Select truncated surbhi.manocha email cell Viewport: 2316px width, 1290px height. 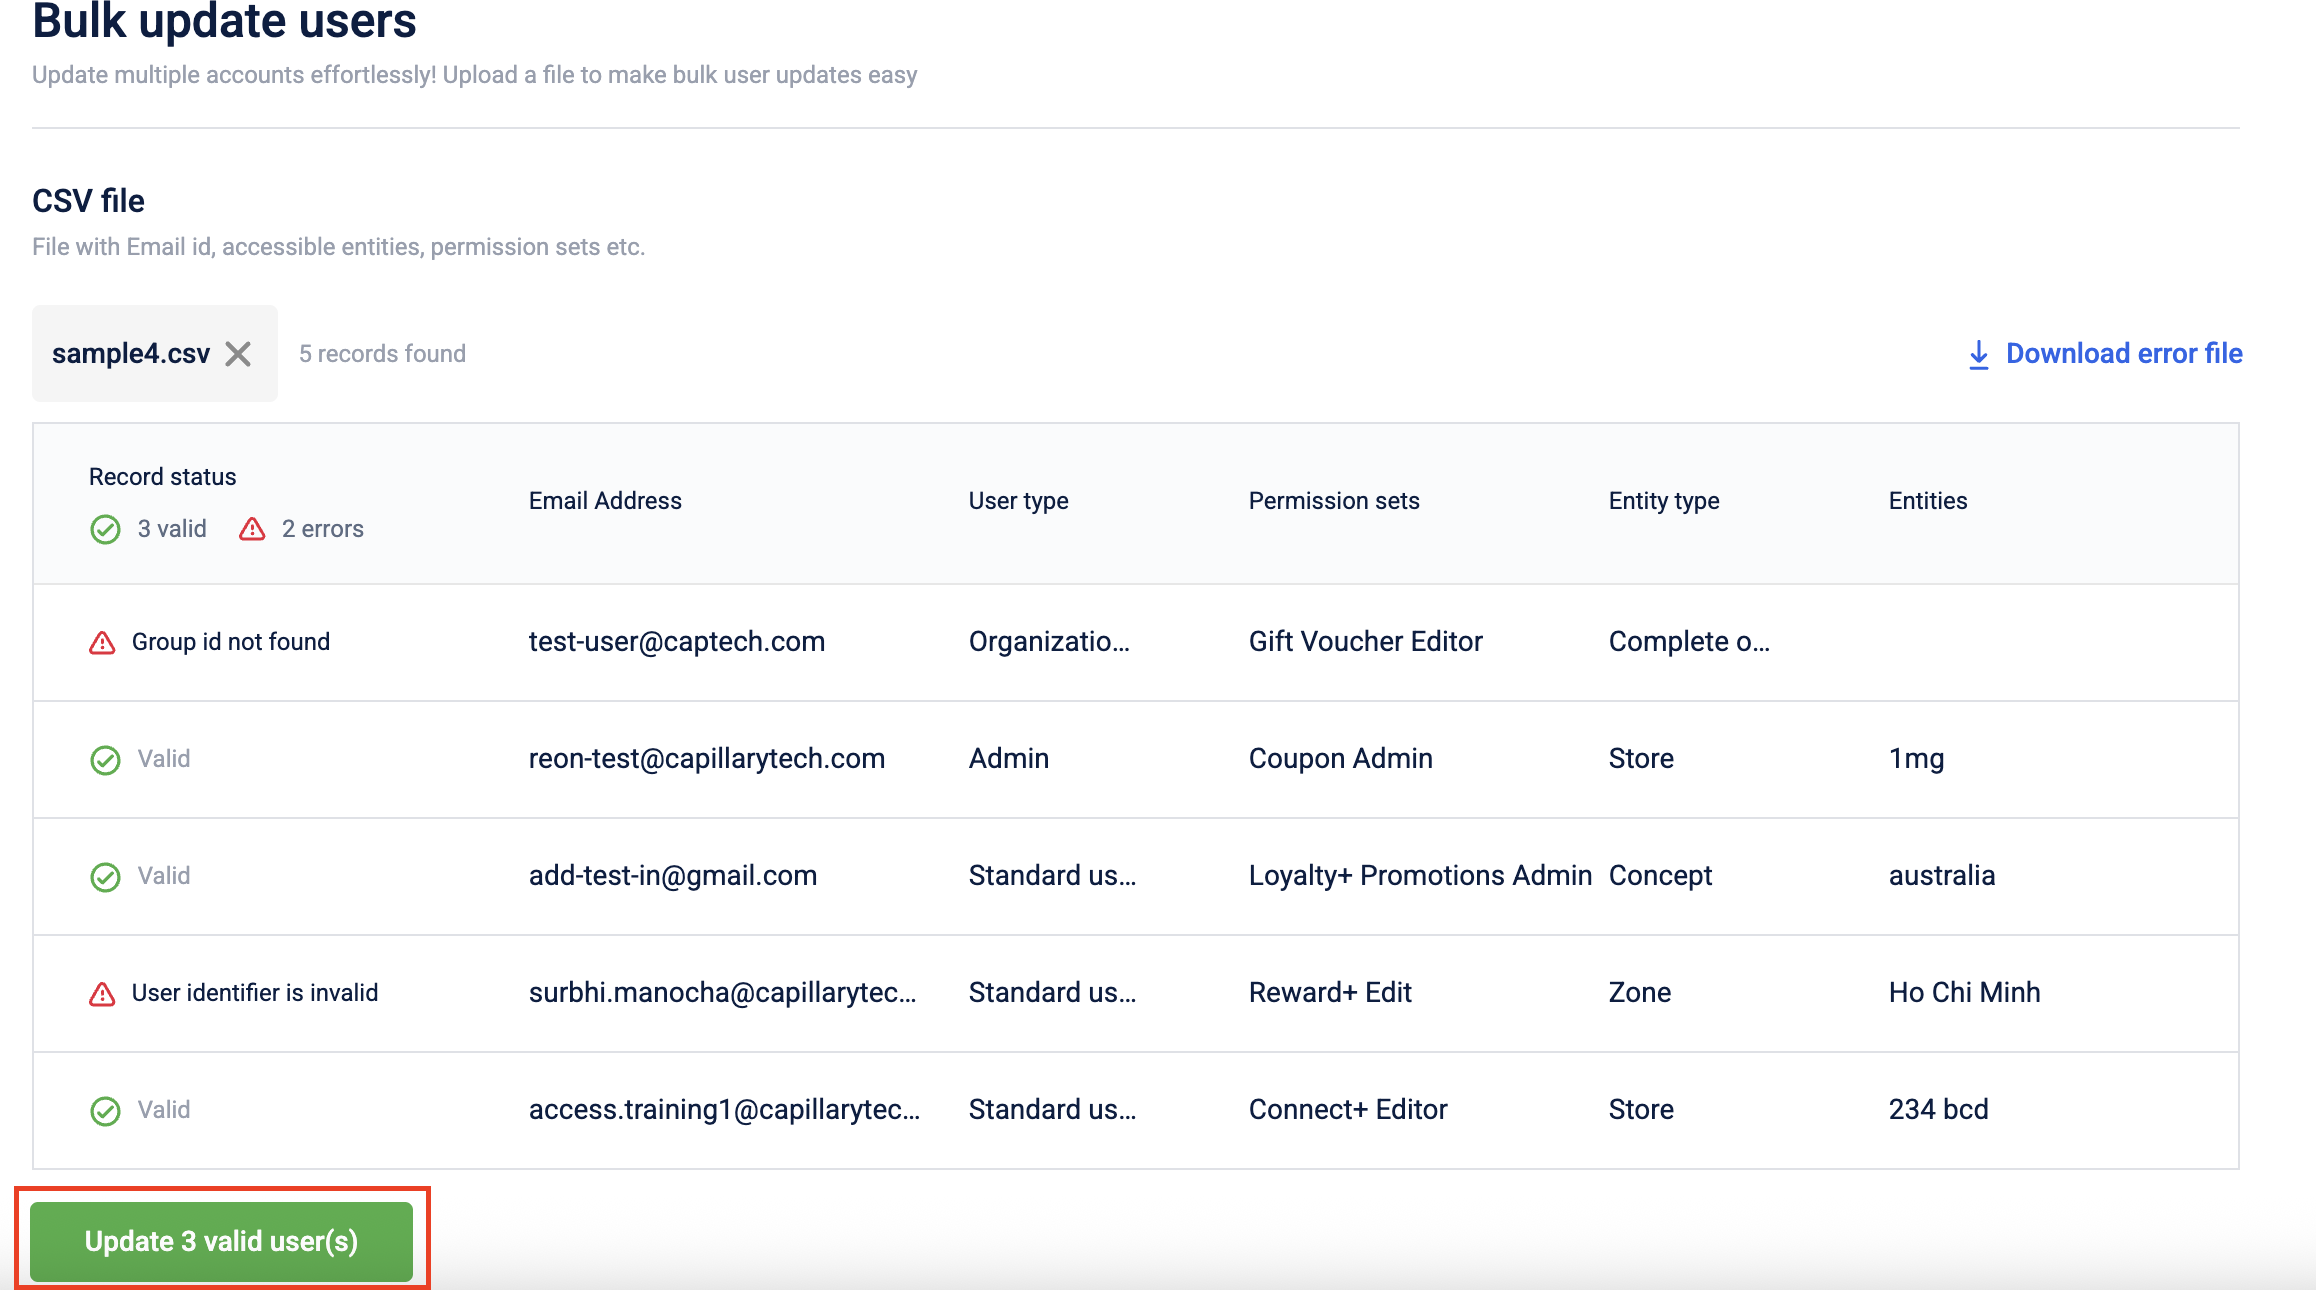coord(722,993)
